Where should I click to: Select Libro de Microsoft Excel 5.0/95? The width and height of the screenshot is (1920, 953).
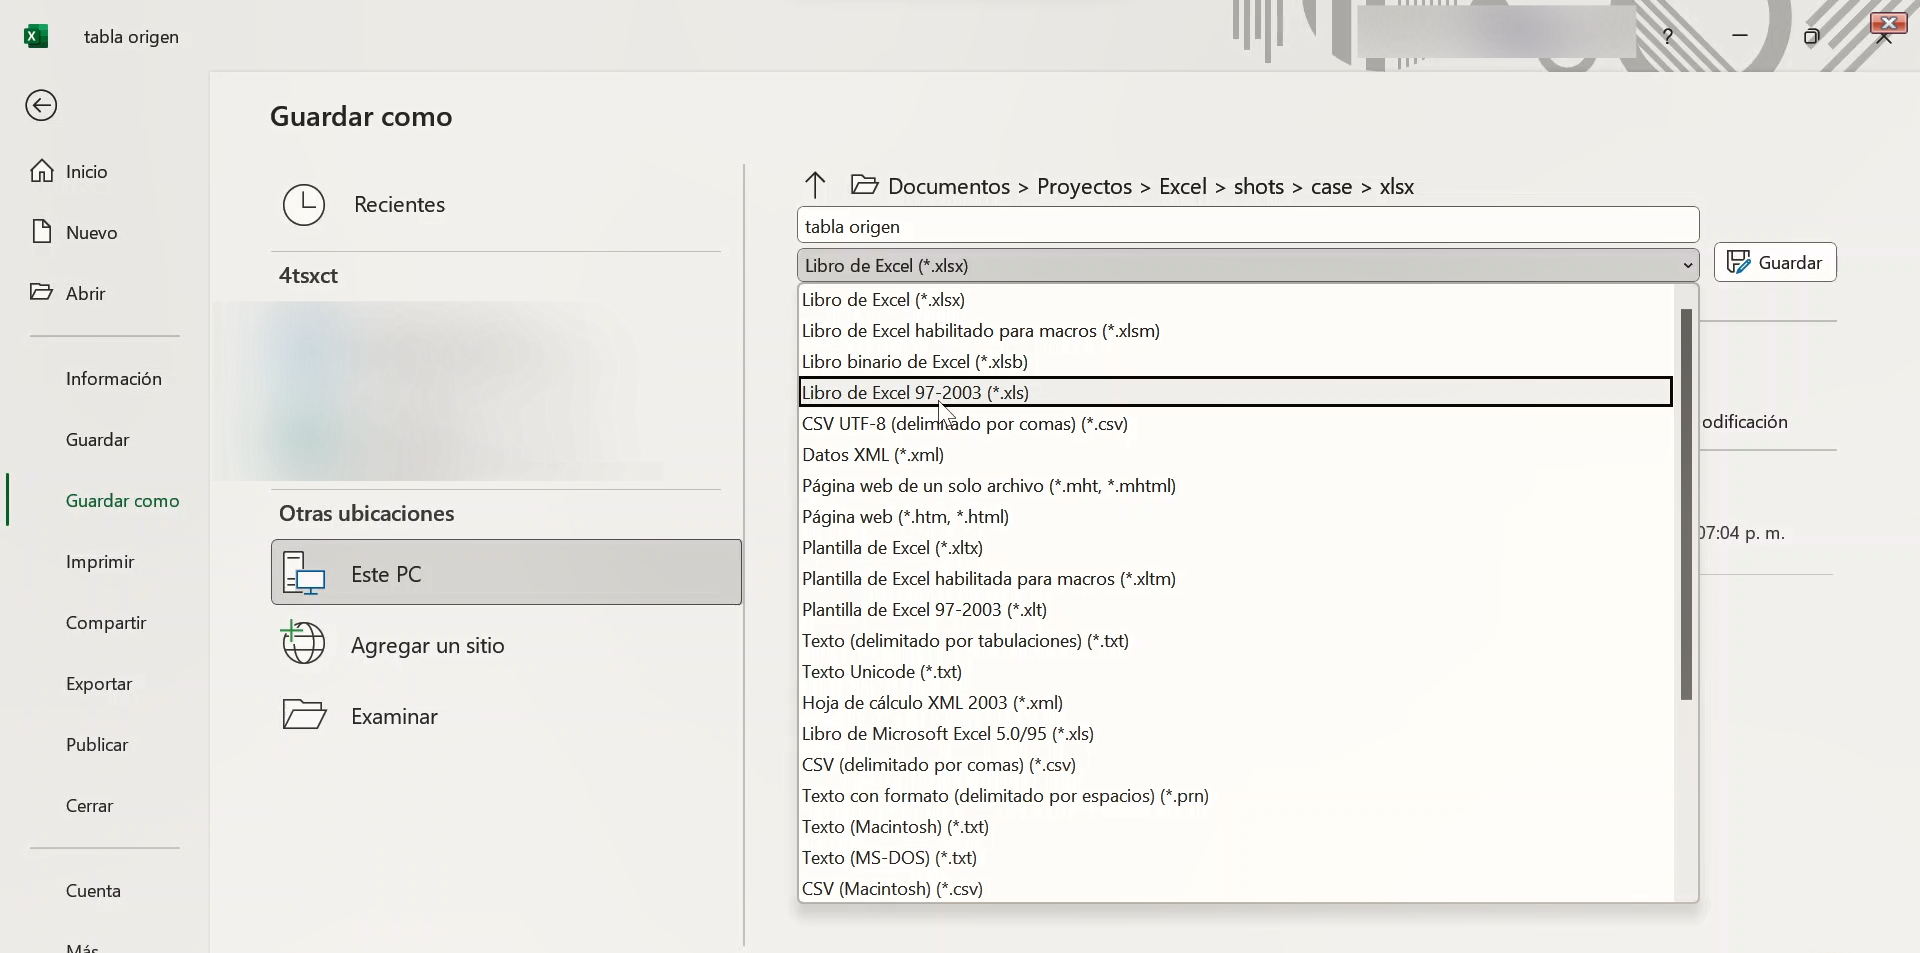click(1236, 733)
